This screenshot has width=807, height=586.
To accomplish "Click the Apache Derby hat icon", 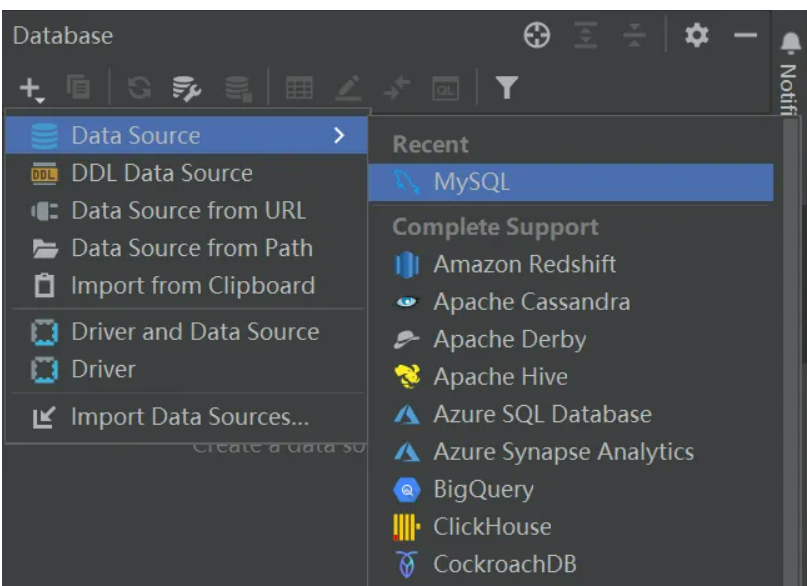I will pyautogui.click(x=407, y=340).
